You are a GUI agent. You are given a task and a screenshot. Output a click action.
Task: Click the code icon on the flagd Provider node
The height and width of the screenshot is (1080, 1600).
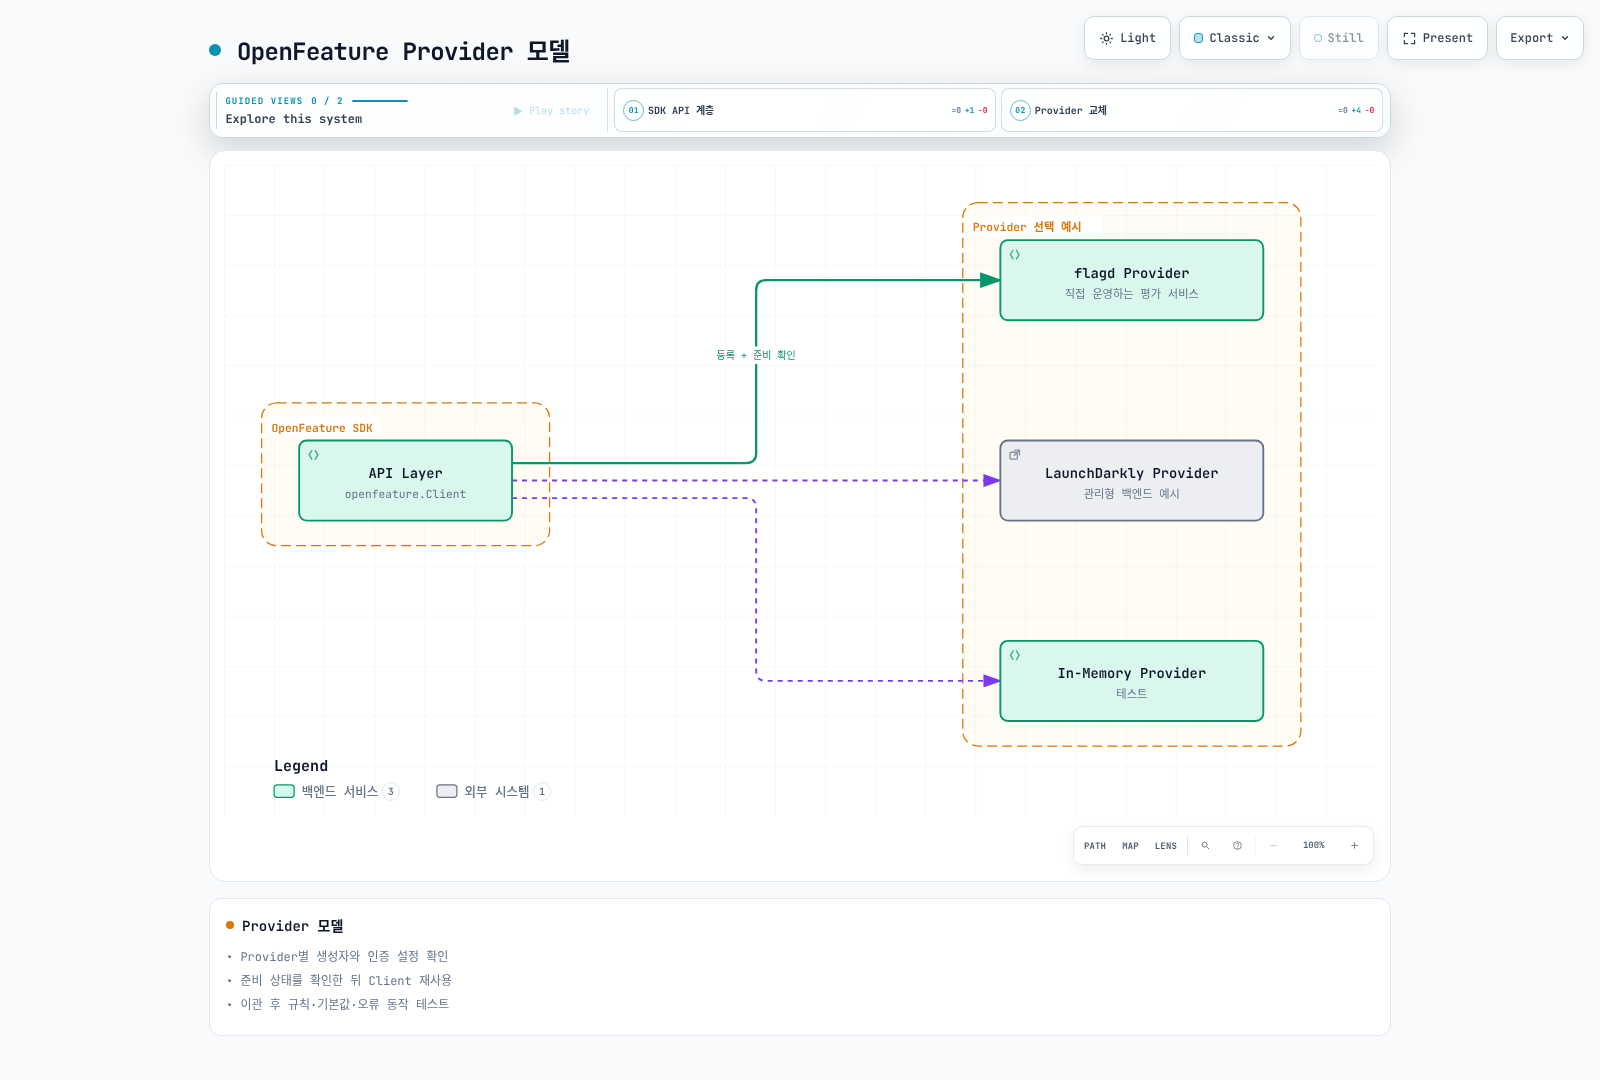(x=1015, y=255)
